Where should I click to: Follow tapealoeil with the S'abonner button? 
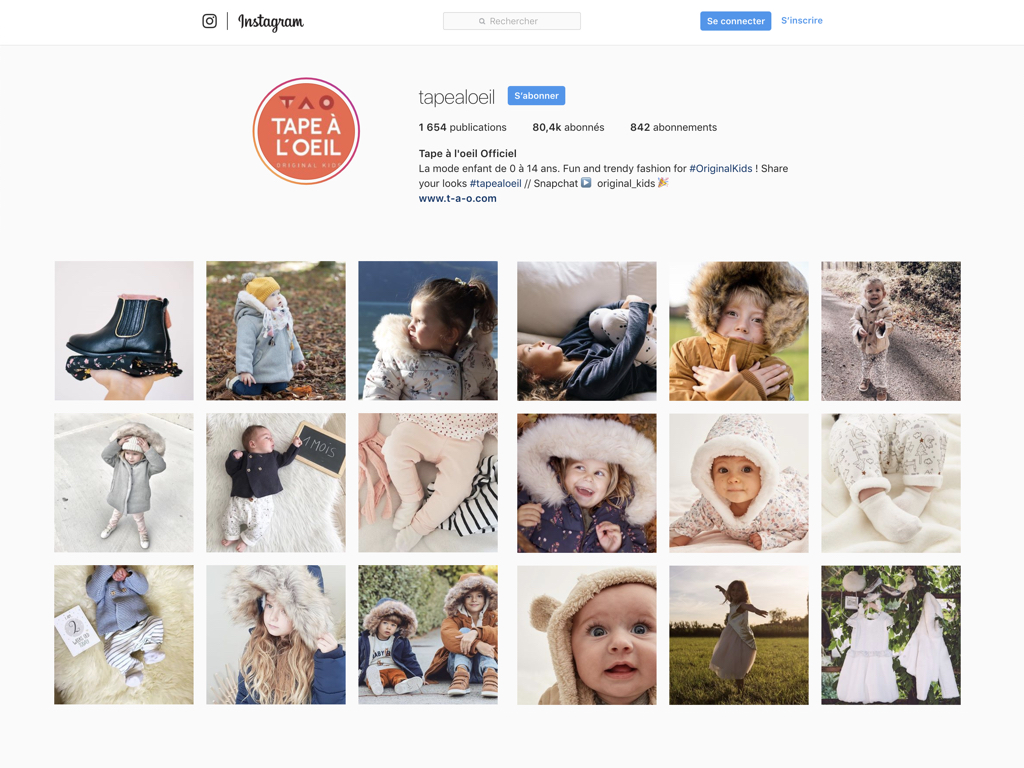coord(536,96)
